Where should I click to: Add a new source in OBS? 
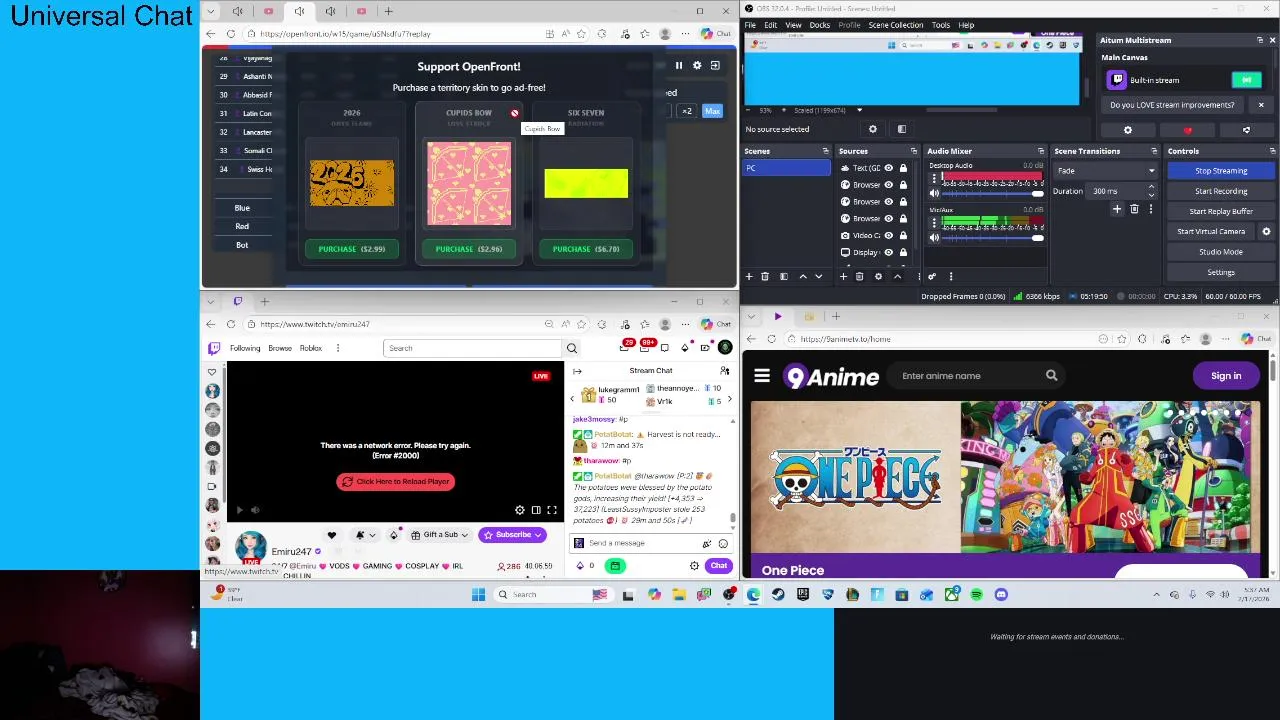[x=844, y=277]
